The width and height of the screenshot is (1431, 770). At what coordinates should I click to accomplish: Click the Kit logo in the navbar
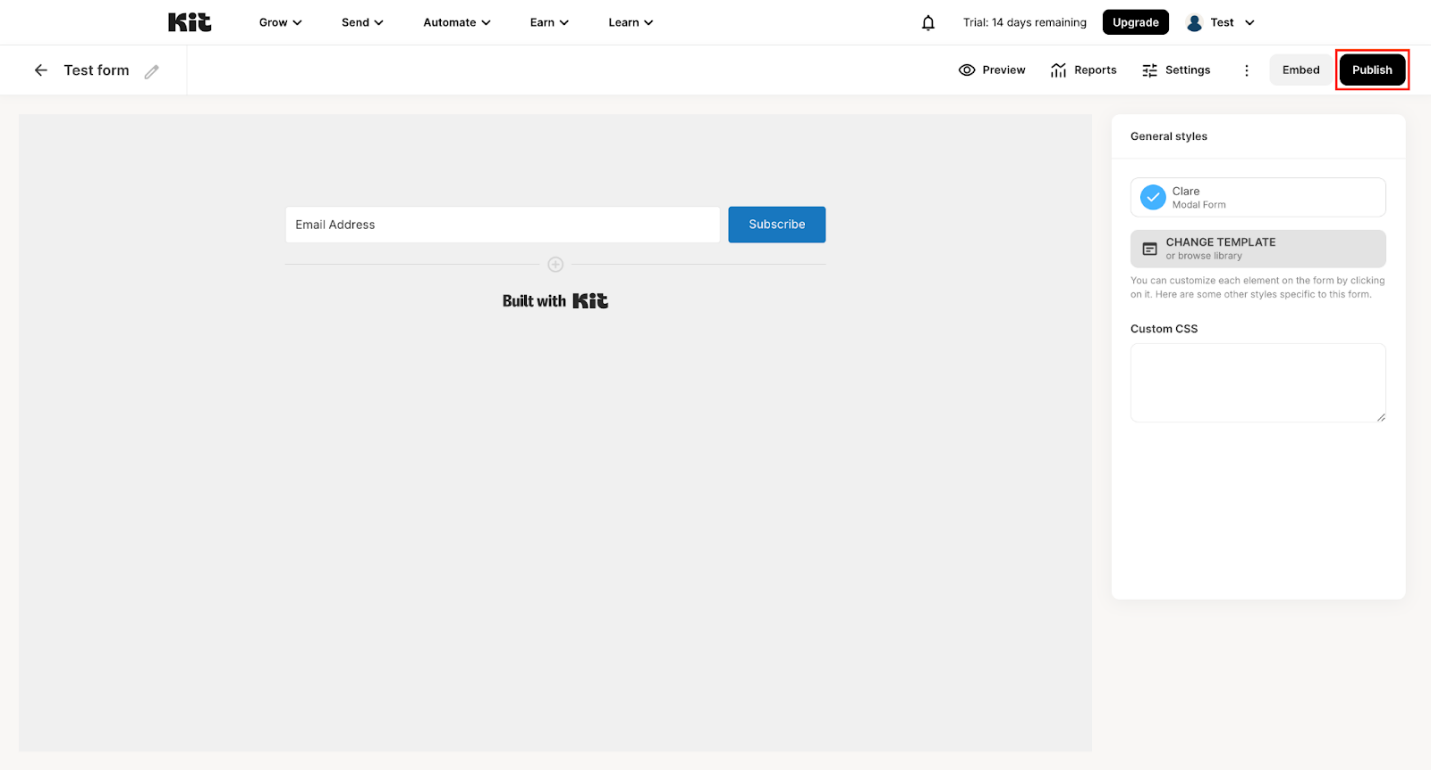[x=189, y=21]
